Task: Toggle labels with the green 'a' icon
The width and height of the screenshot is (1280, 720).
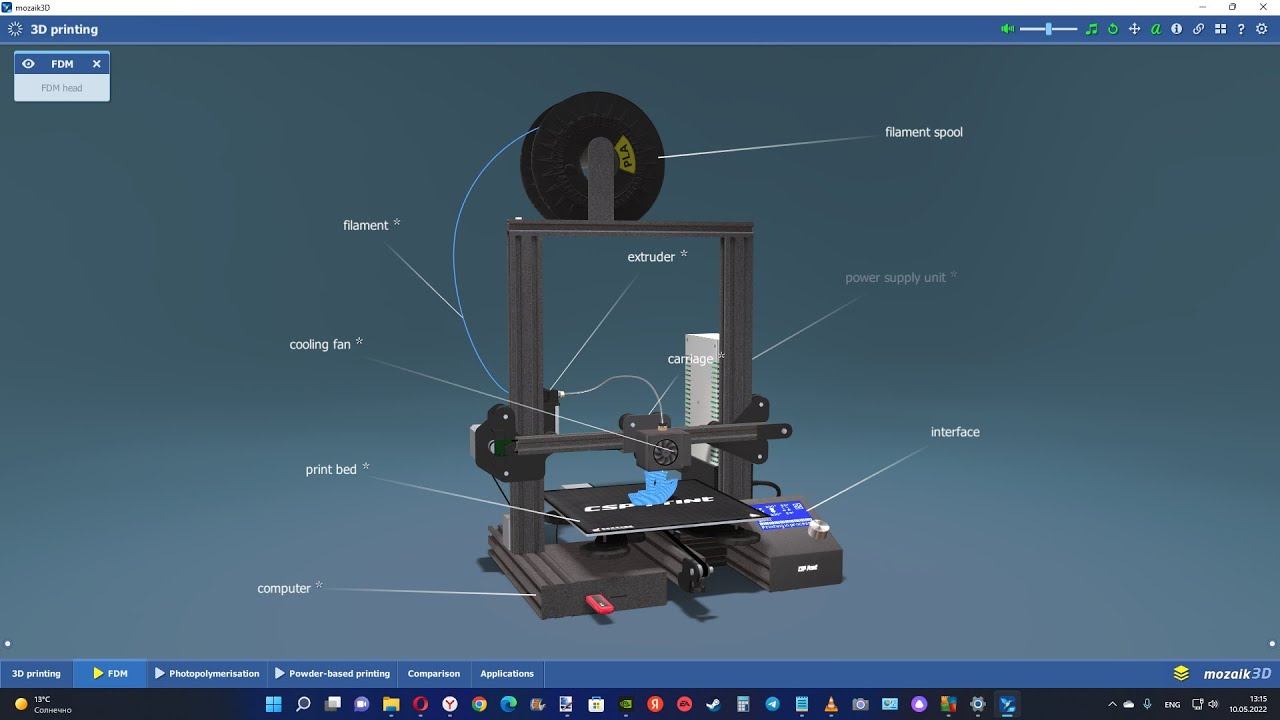Action: click(1156, 29)
